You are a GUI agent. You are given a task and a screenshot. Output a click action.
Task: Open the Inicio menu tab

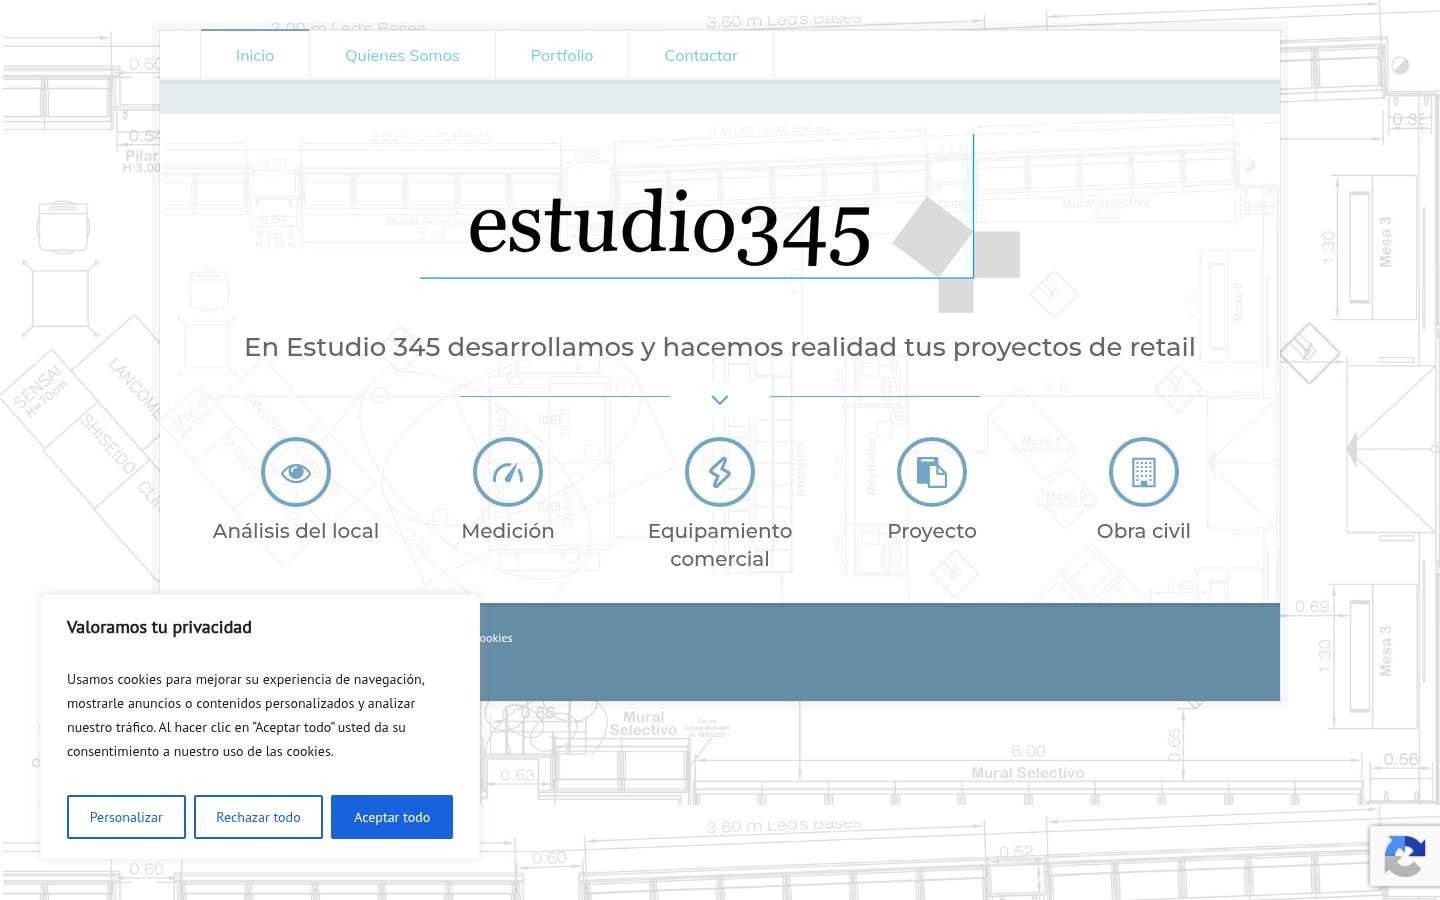pyautogui.click(x=255, y=55)
